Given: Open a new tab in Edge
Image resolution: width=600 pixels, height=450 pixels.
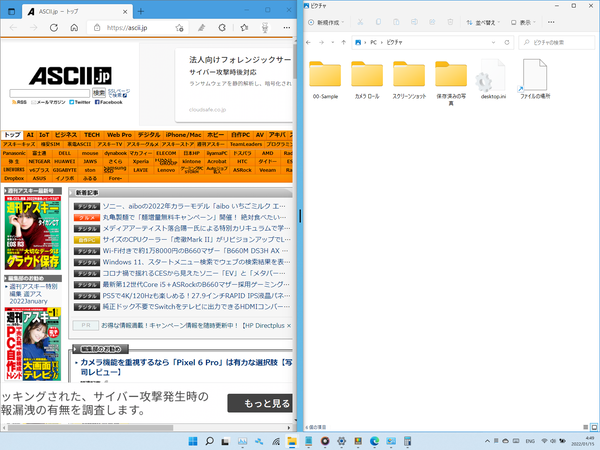Looking at the screenshot, I should point(141,11).
